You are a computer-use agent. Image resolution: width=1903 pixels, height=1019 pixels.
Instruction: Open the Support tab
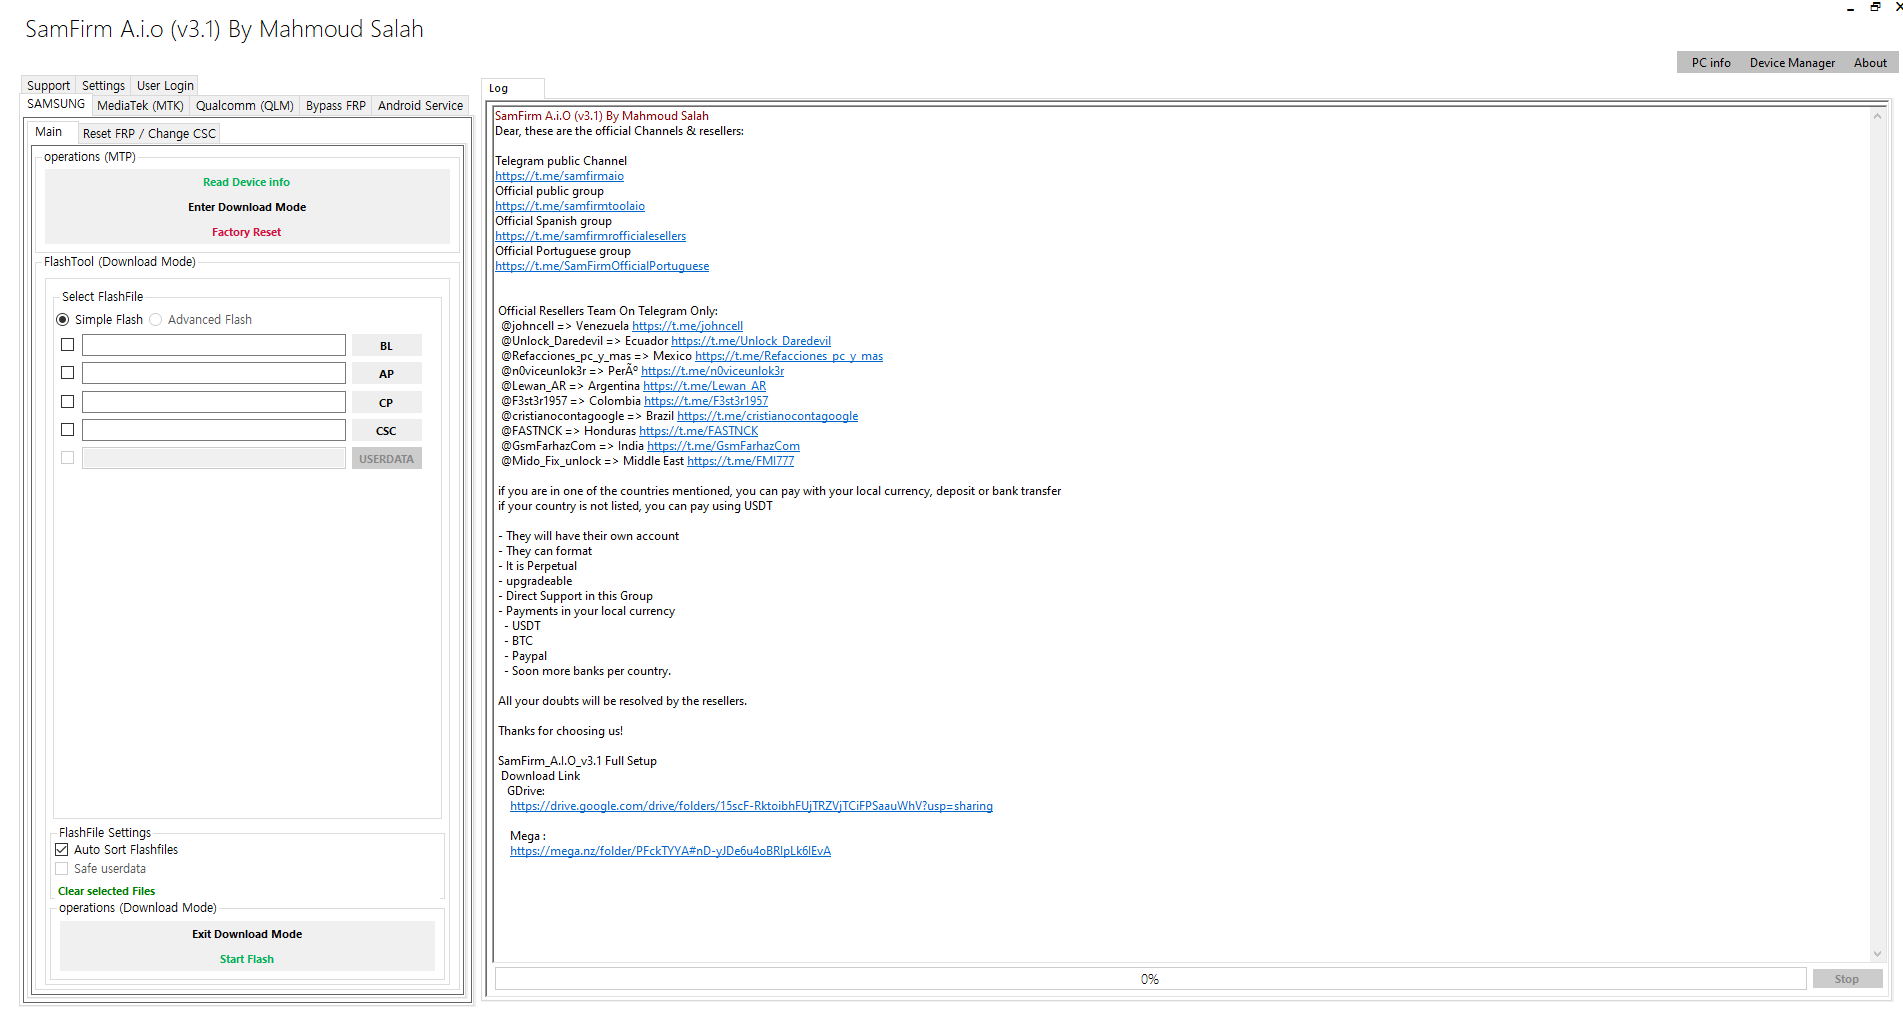(48, 86)
